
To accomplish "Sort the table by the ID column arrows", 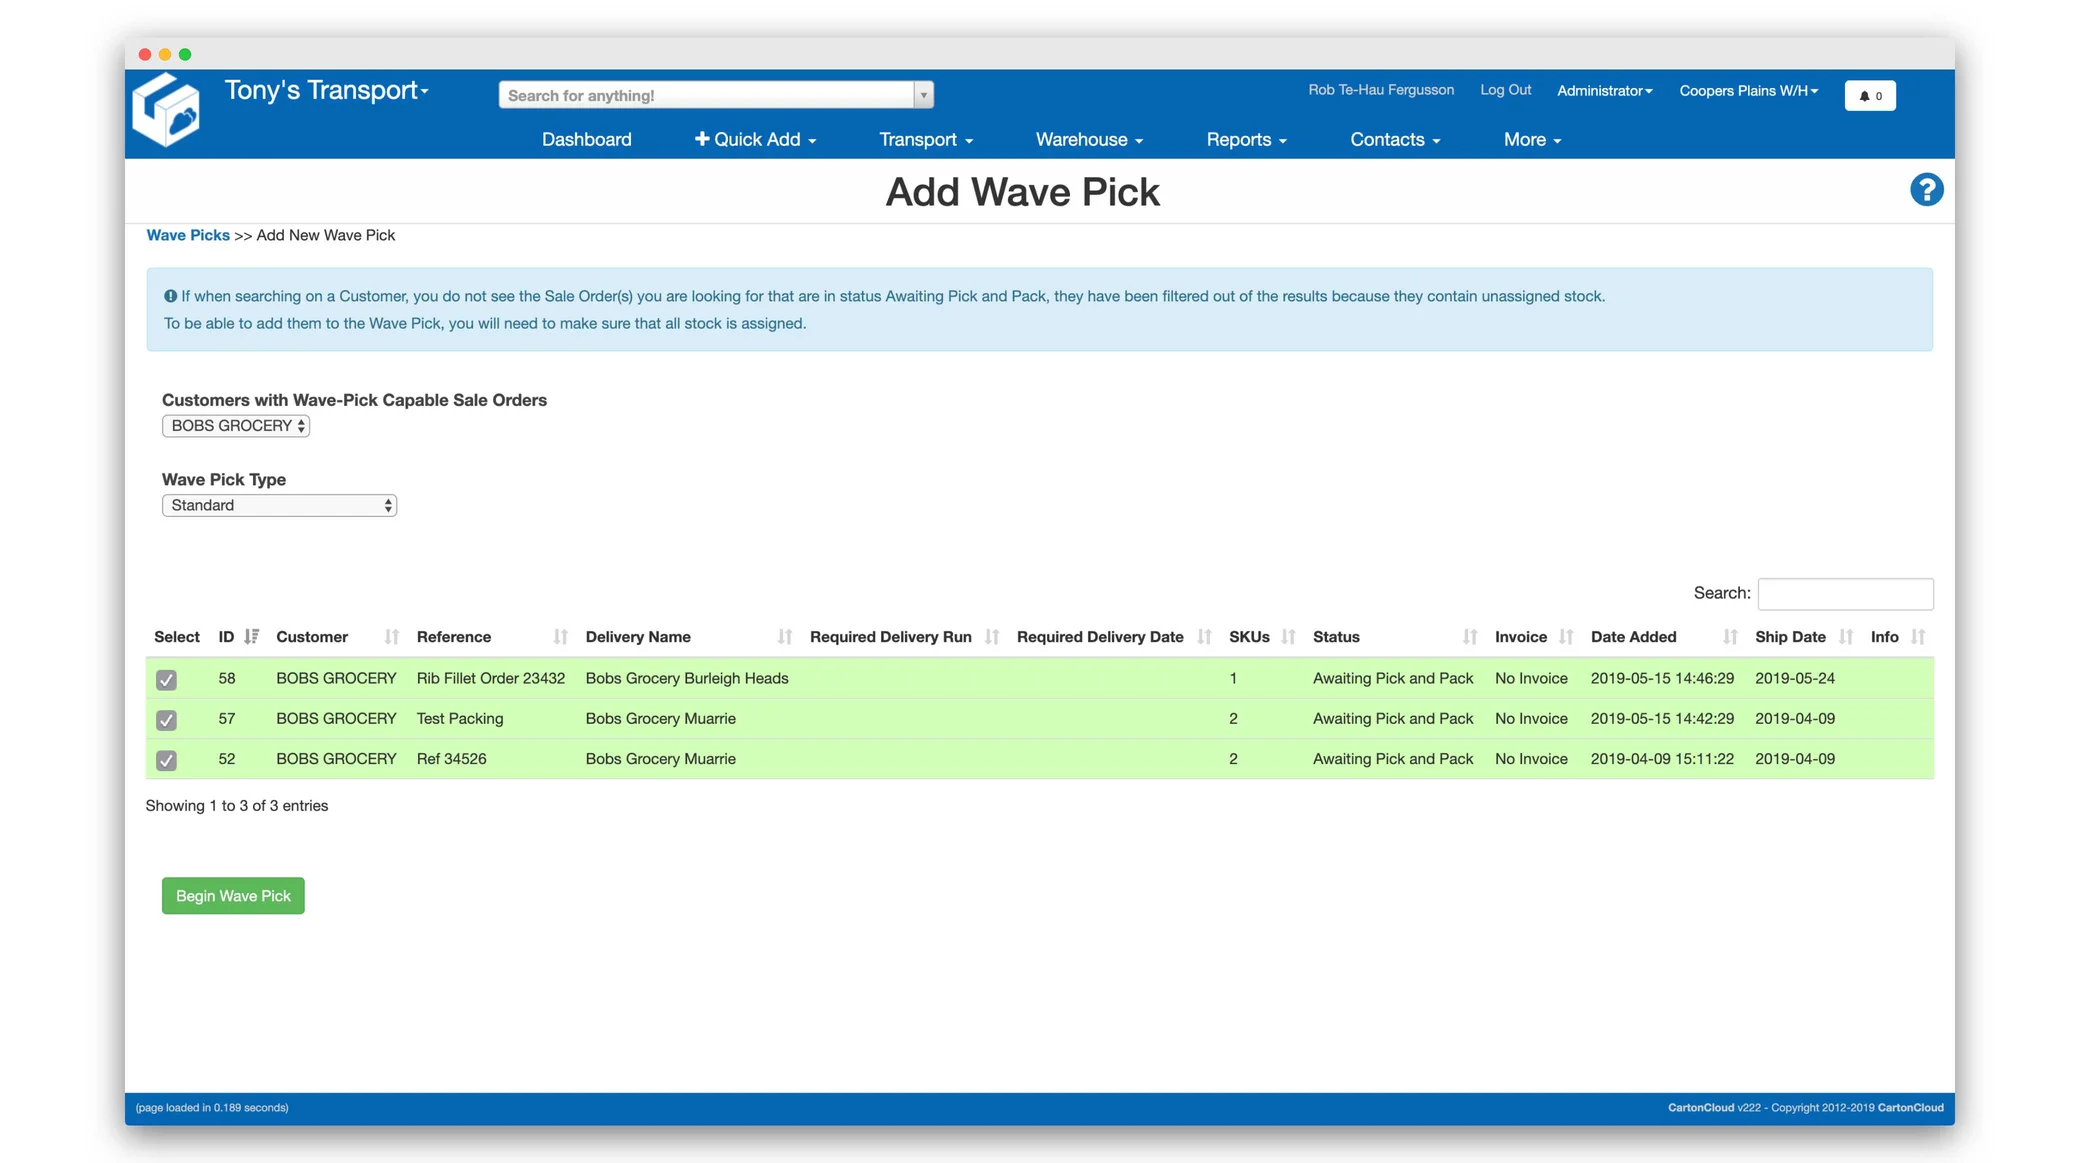I will (x=251, y=636).
